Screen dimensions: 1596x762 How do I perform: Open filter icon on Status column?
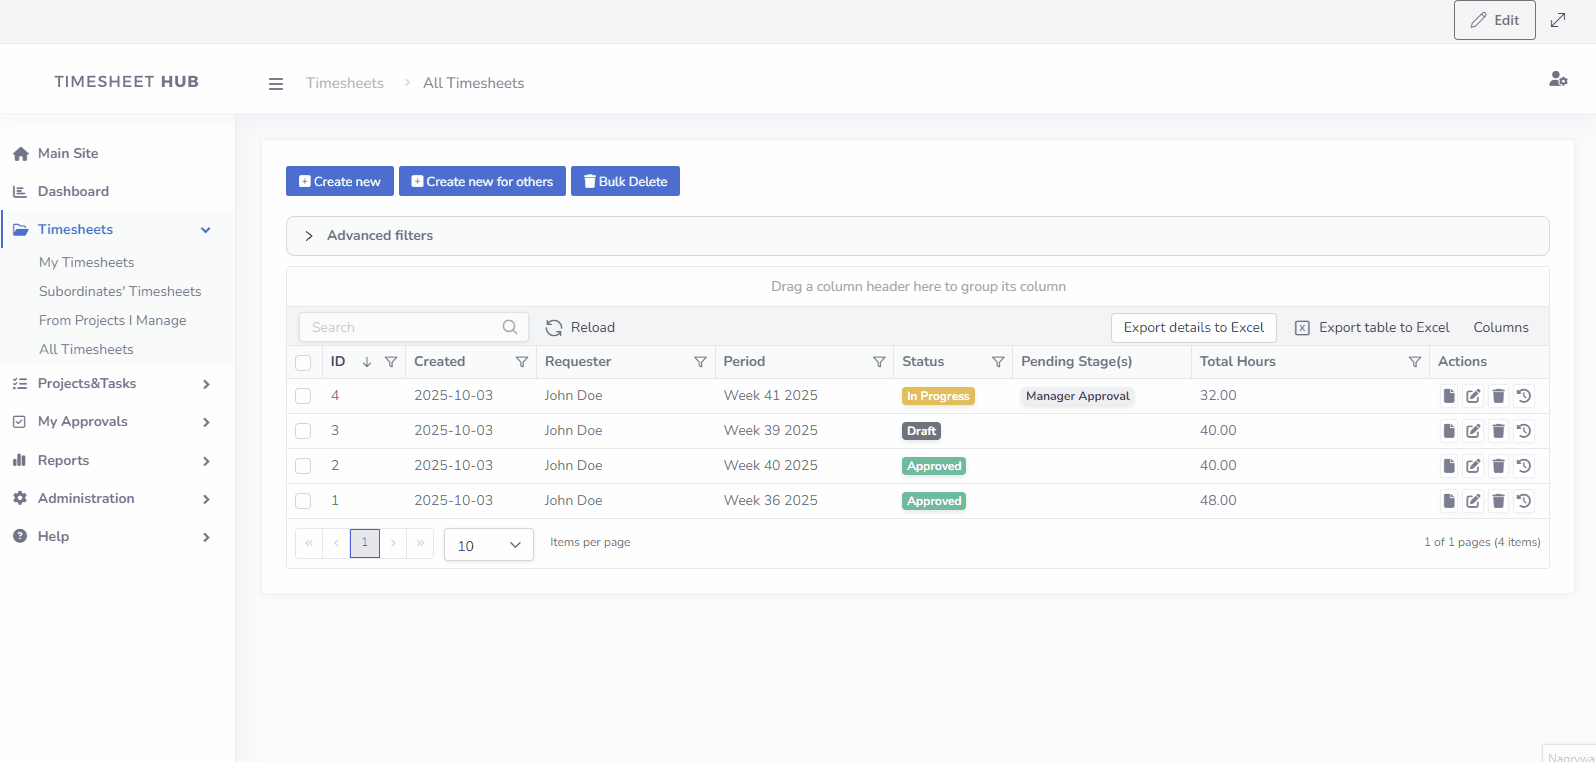(997, 362)
